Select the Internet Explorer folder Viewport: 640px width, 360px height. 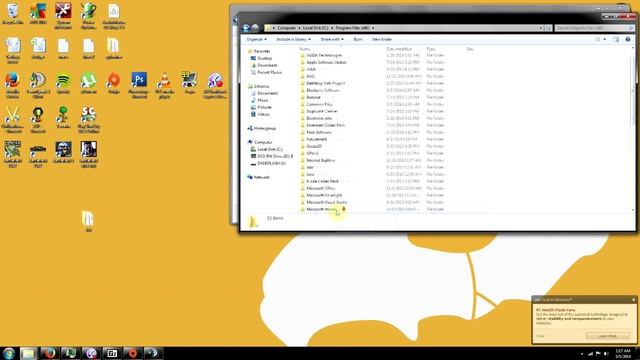click(320, 160)
